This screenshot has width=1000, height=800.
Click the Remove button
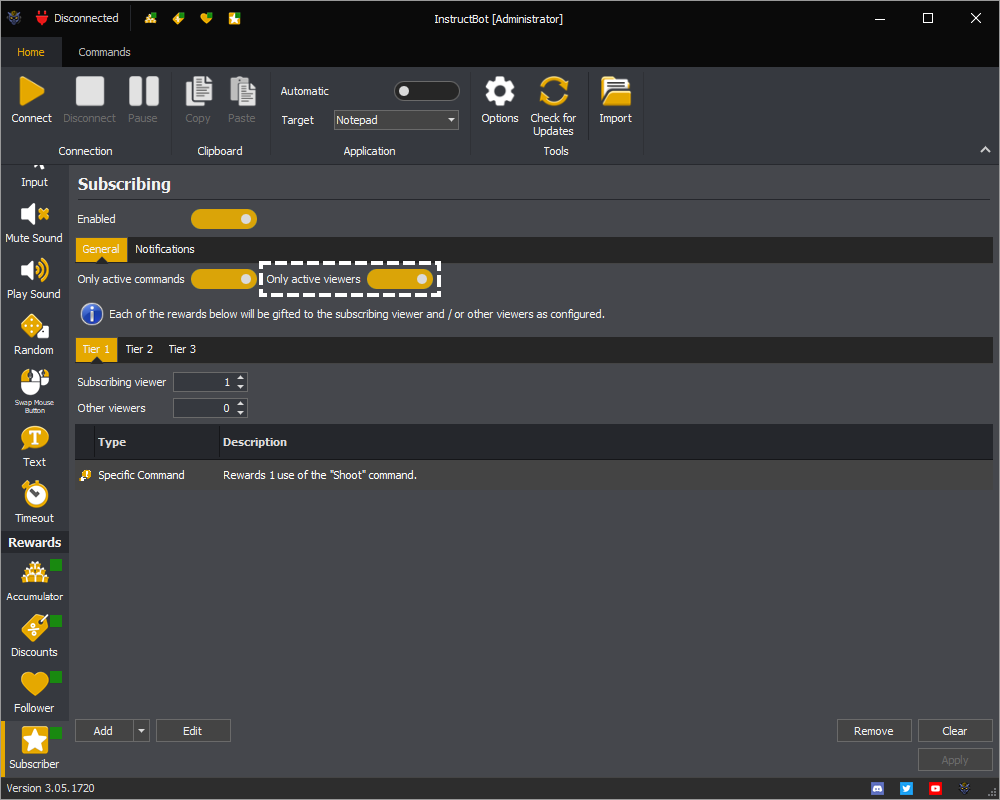tap(874, 731)
